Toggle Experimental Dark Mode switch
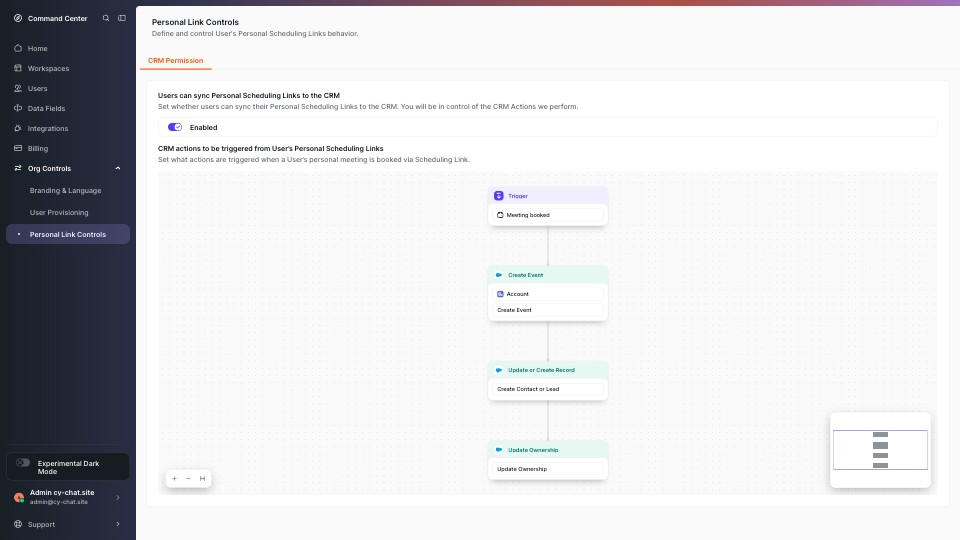 23,463
